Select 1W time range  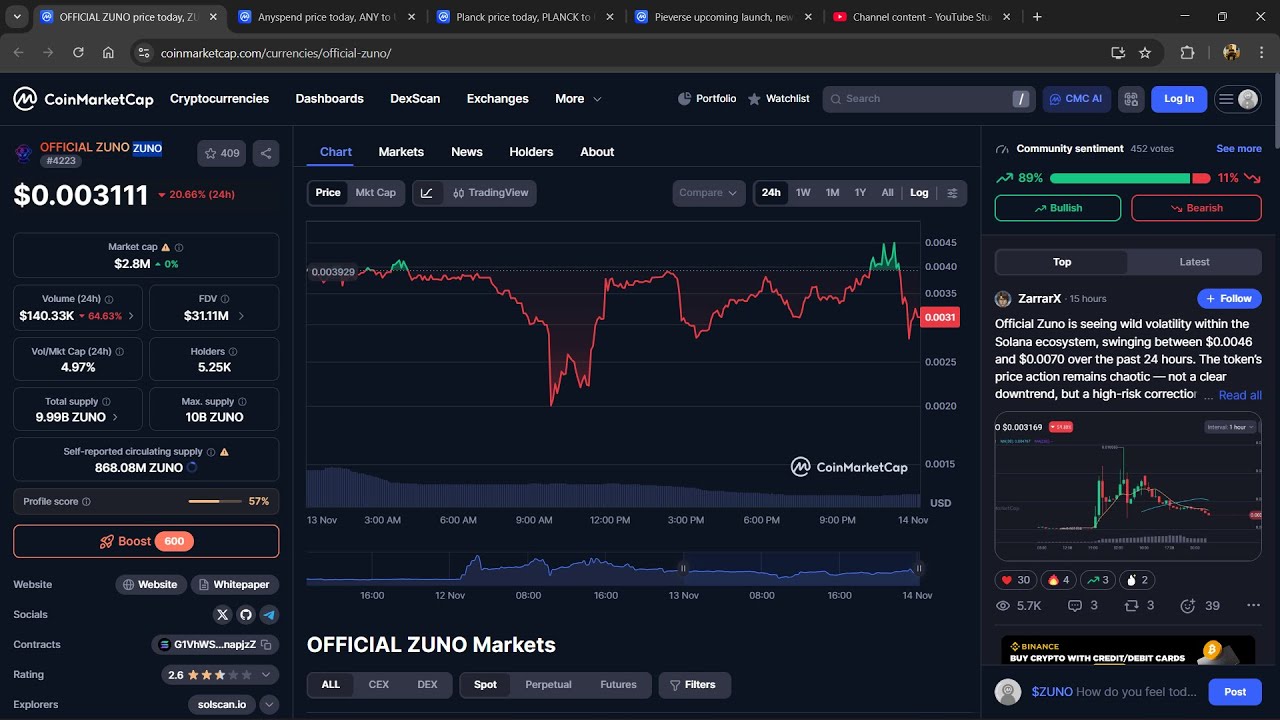point(803,193)
